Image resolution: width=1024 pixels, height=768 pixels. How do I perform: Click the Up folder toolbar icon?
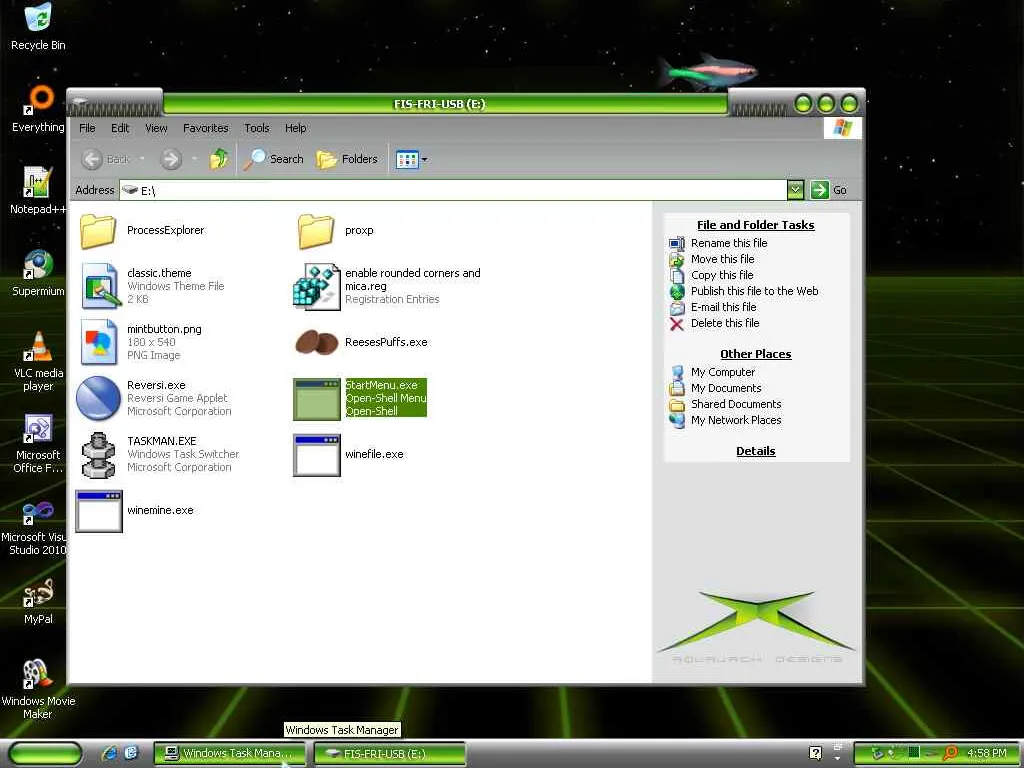[x=219, y=159]
